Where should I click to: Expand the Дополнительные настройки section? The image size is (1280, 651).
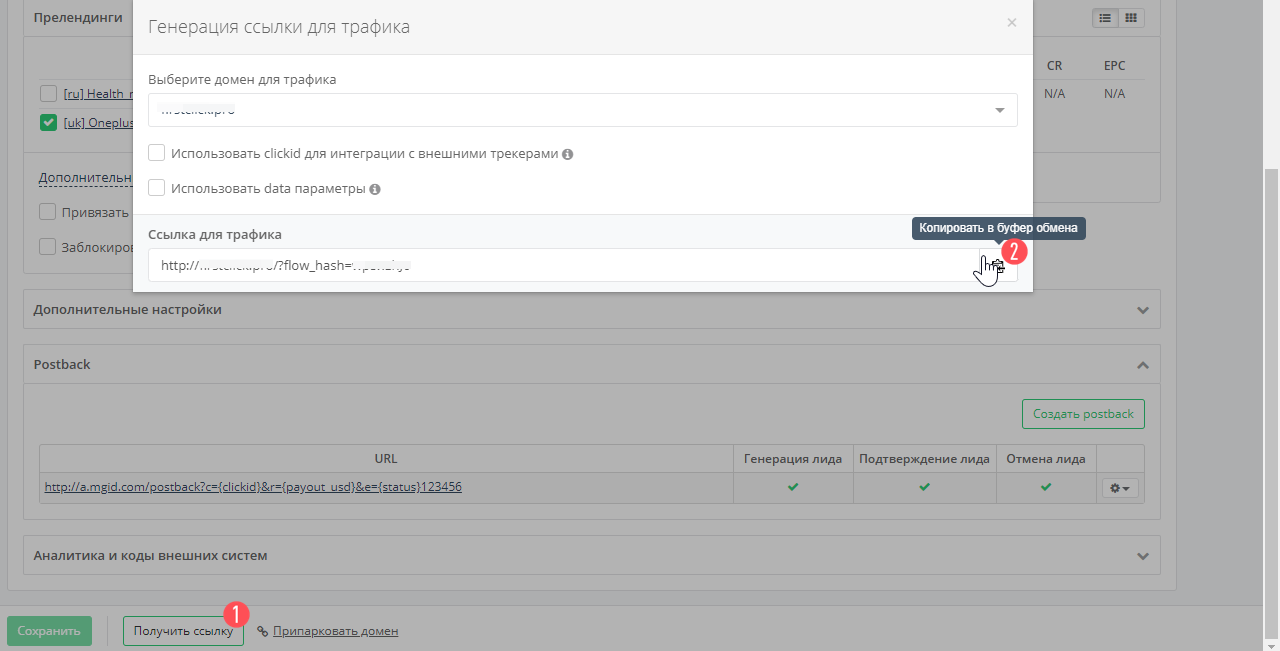click(x=1143, y=310)
